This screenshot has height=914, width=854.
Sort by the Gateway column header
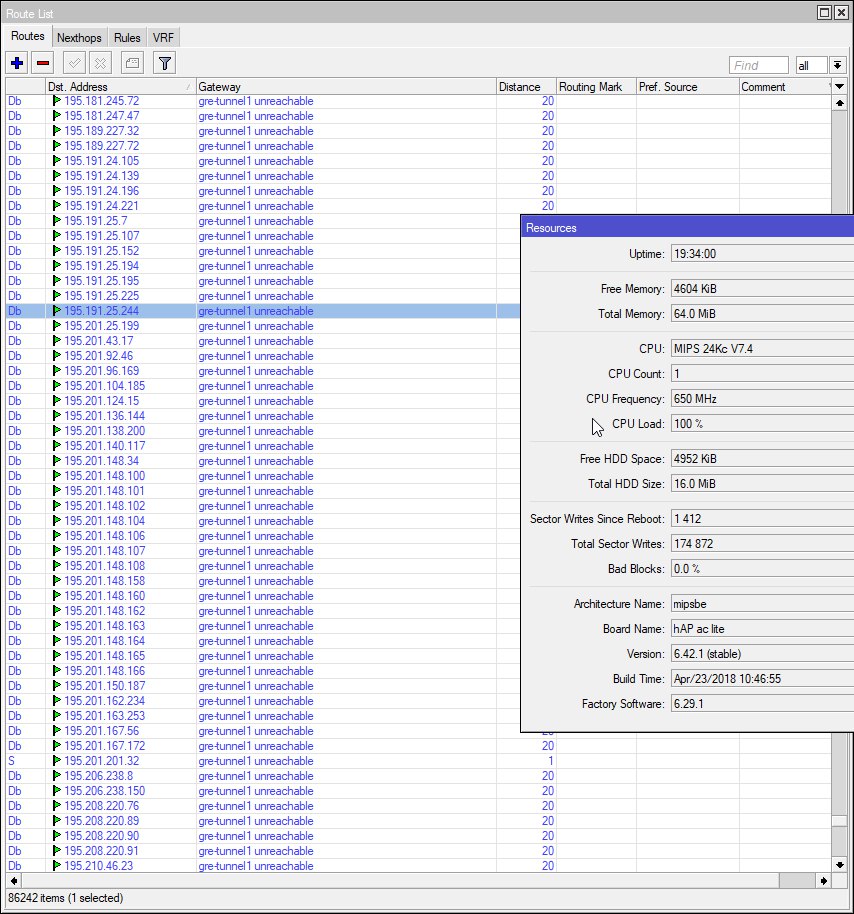[x=346, y=87]
